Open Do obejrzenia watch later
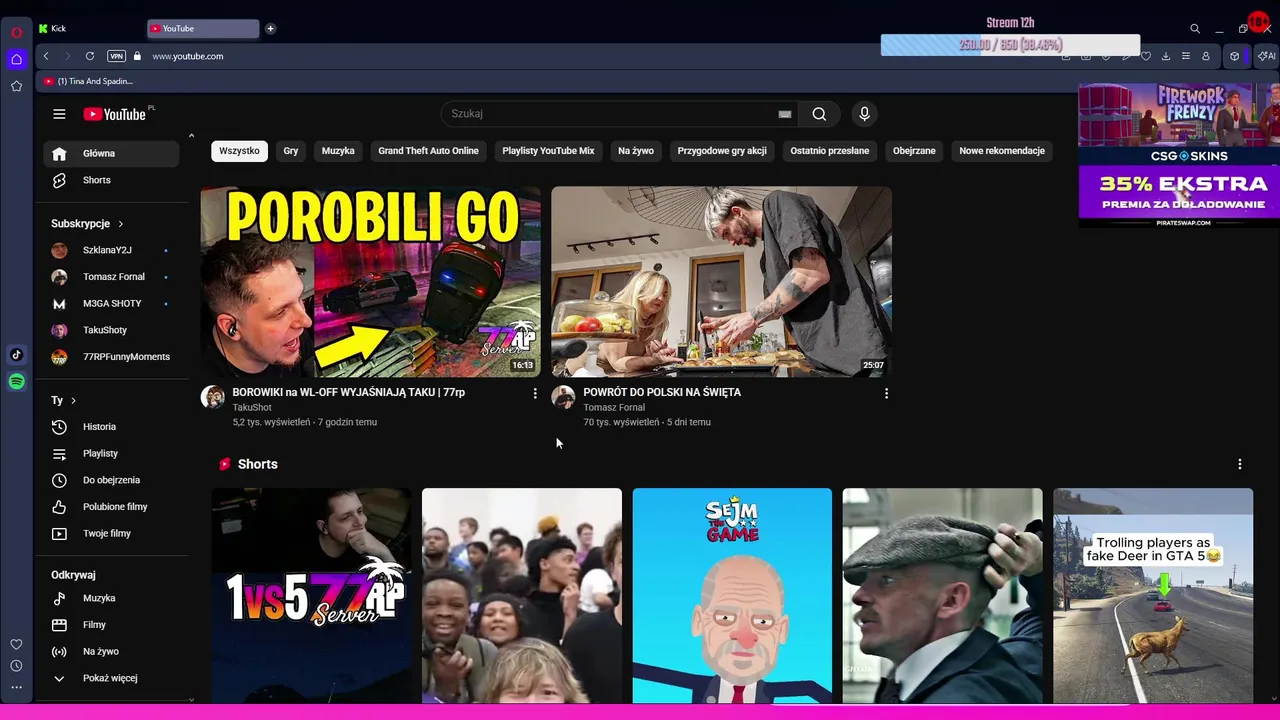1280x720 pixels. tap(111, 480)
